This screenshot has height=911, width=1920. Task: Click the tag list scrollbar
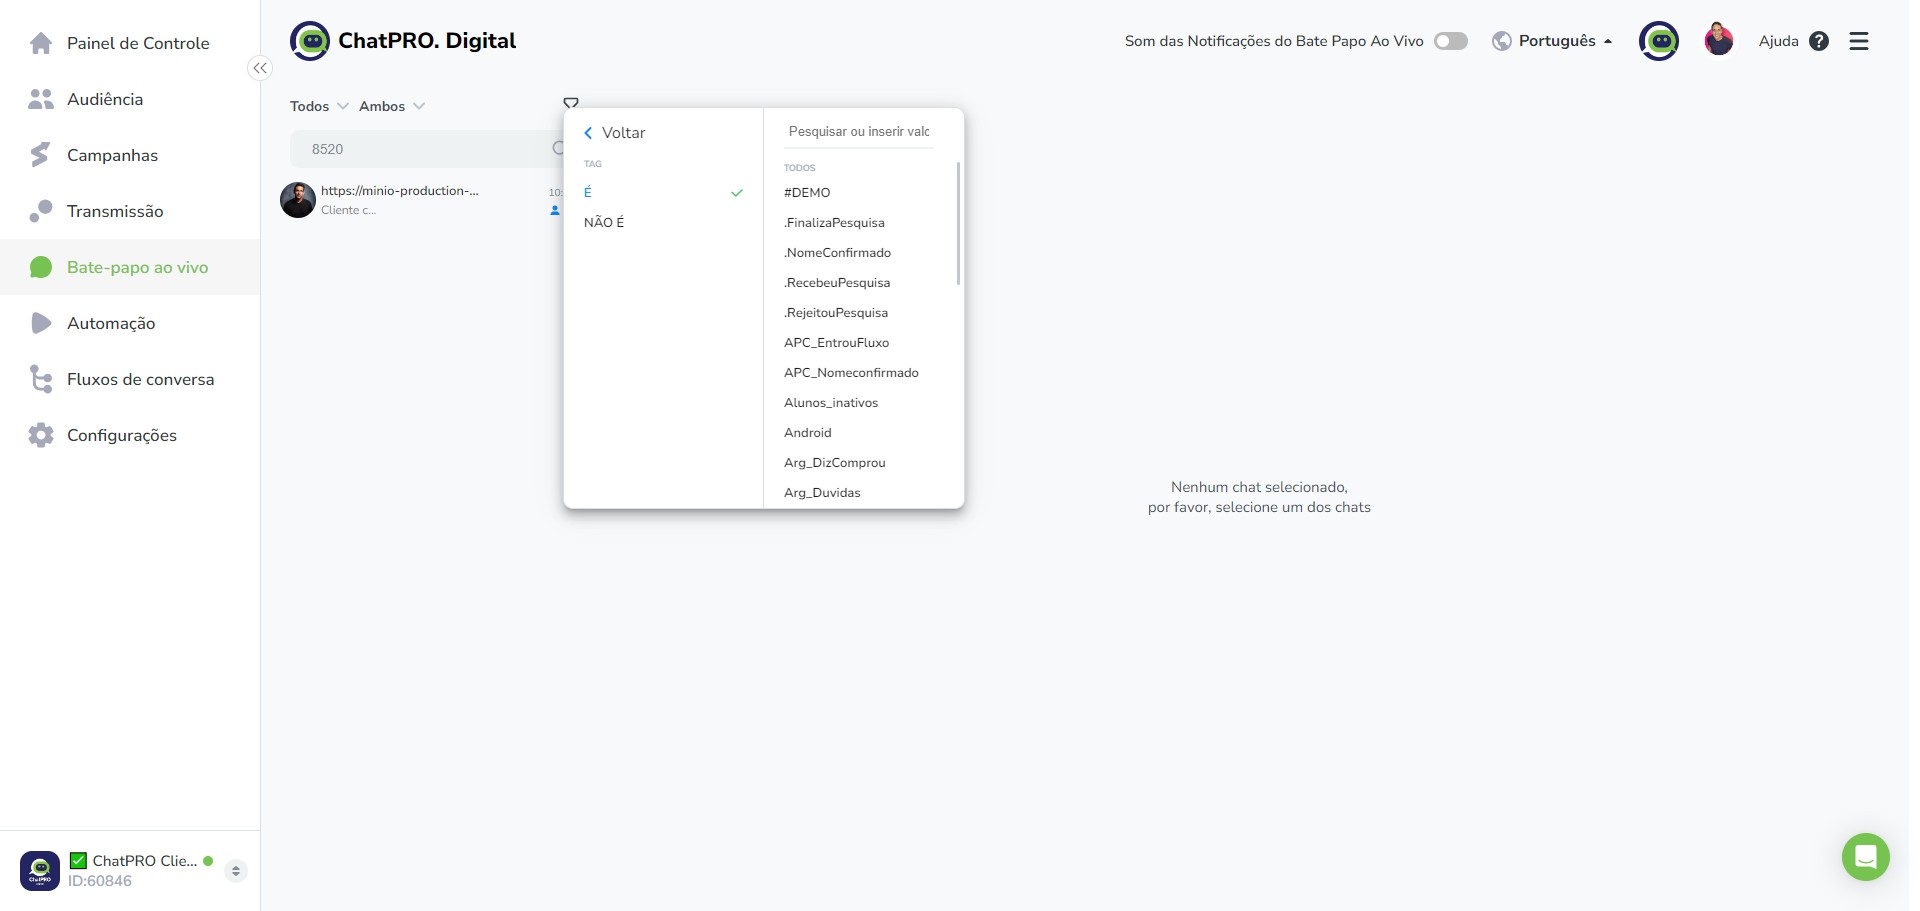click(x=958, y=223)
